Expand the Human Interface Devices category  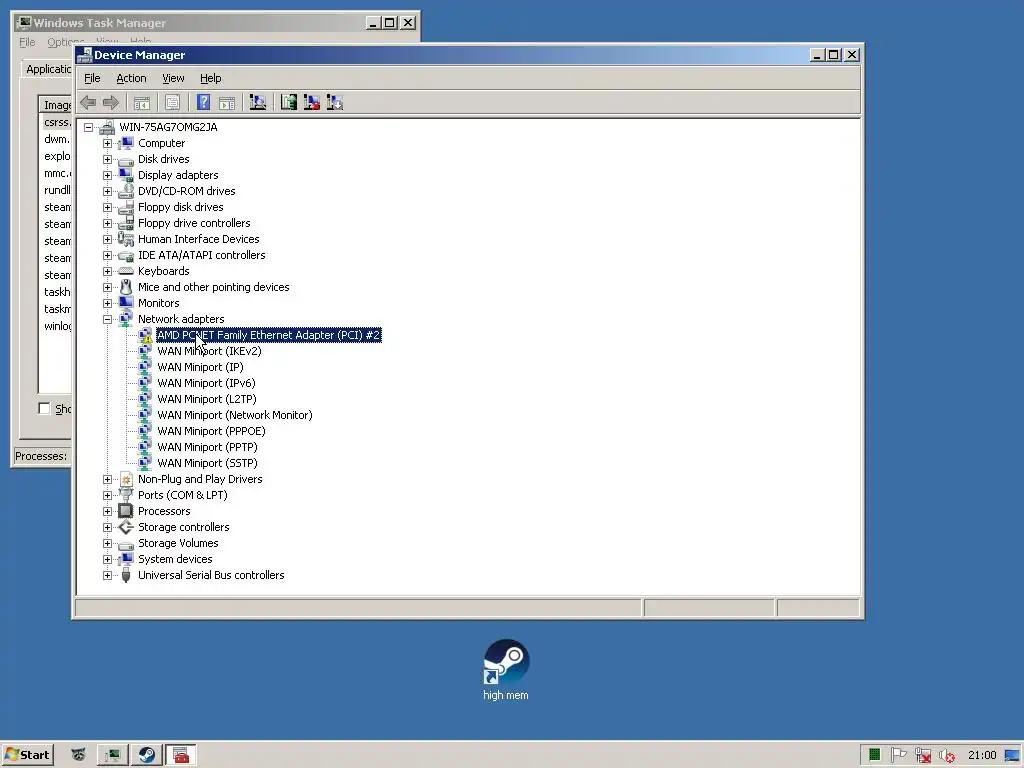[x=108, y=239]
